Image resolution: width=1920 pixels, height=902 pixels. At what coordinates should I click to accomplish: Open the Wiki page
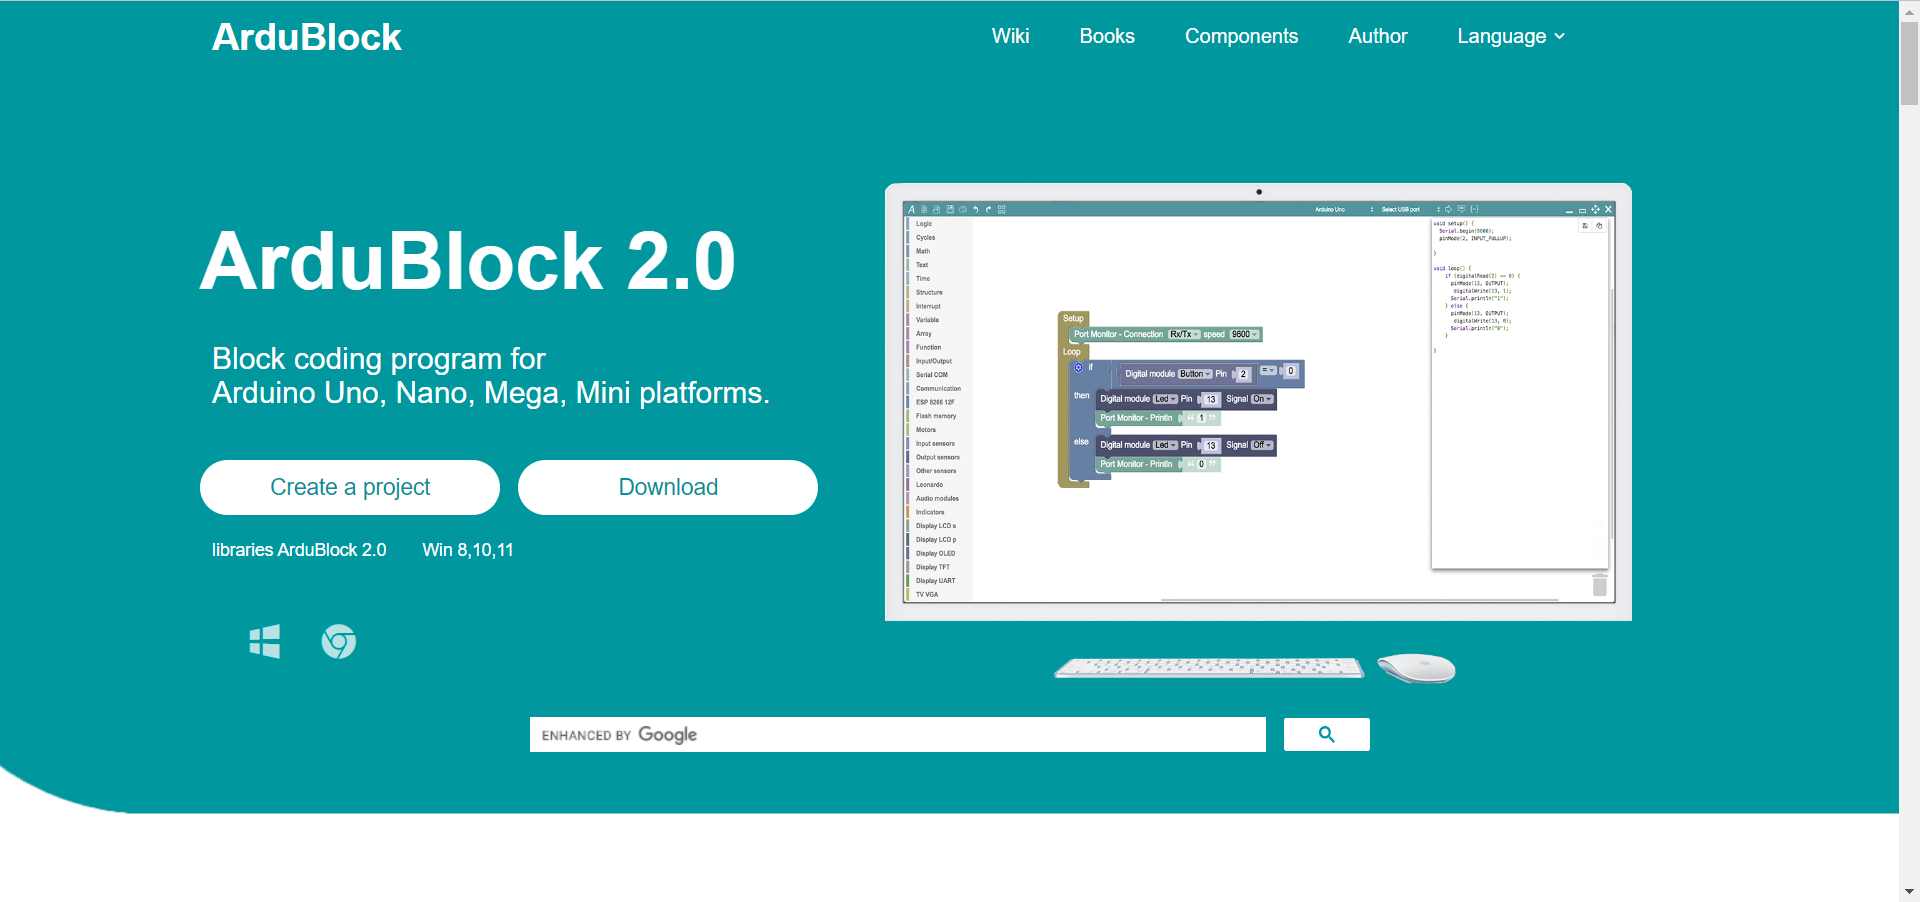tap(1010, 36)
